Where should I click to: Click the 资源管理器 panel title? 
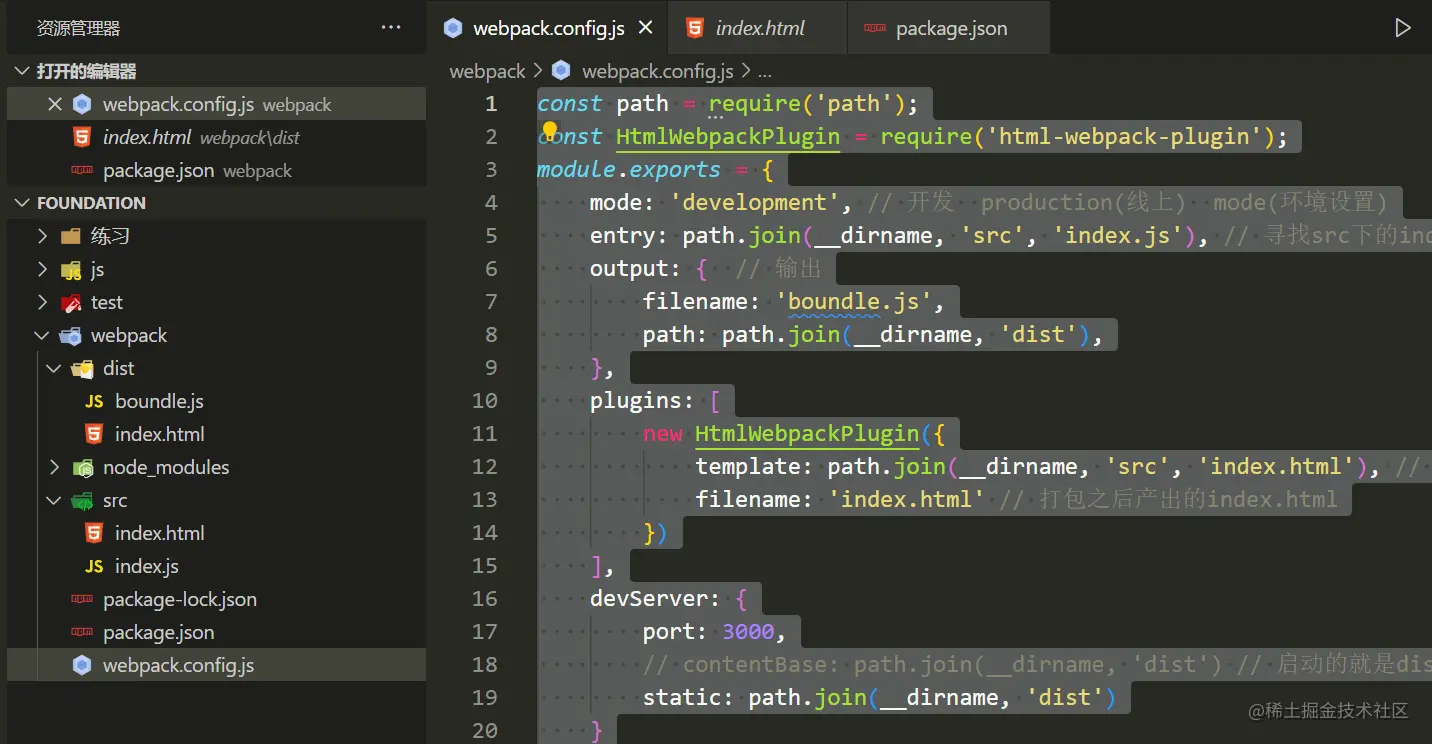[78, 28]
